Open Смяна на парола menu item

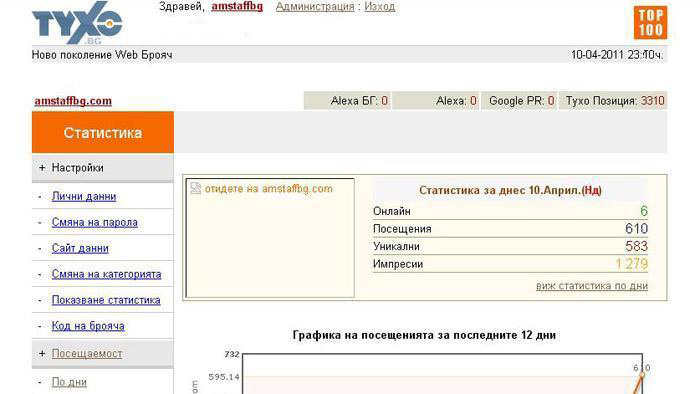pos(95,222)
